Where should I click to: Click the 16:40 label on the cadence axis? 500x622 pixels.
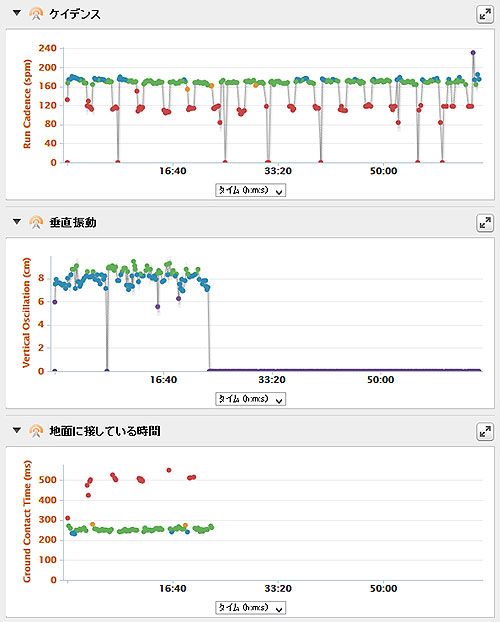(173, 171)
